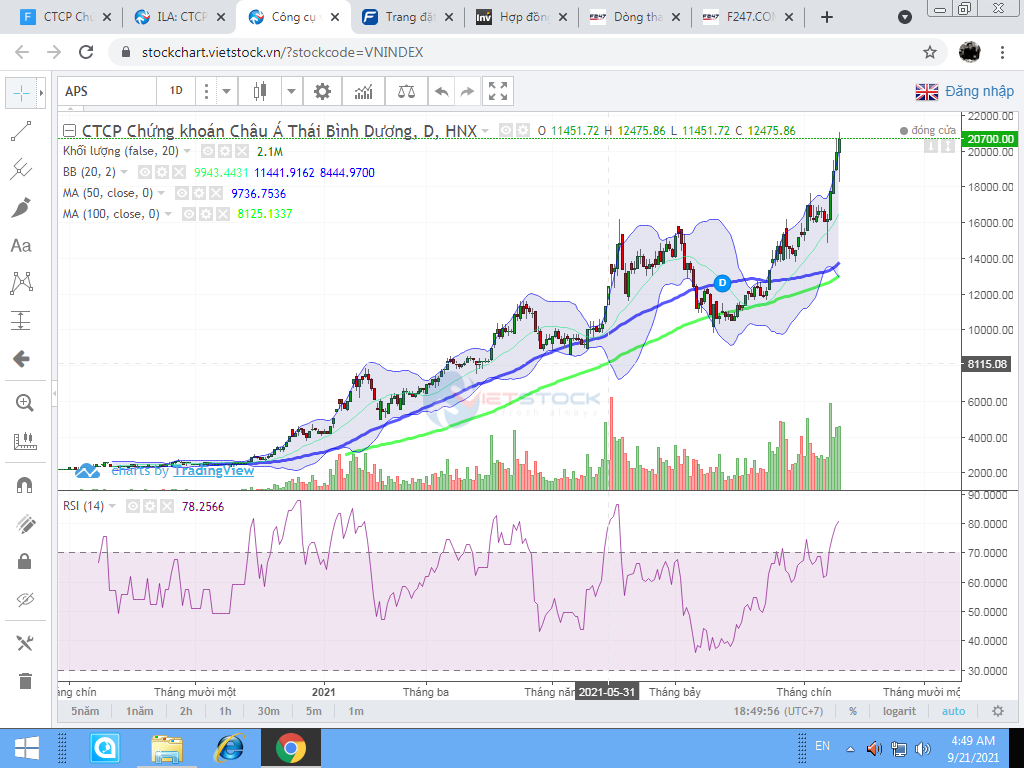Select the brush drawing tool
This screenshot has height=768, width=1024.
(x=21, y=208)
